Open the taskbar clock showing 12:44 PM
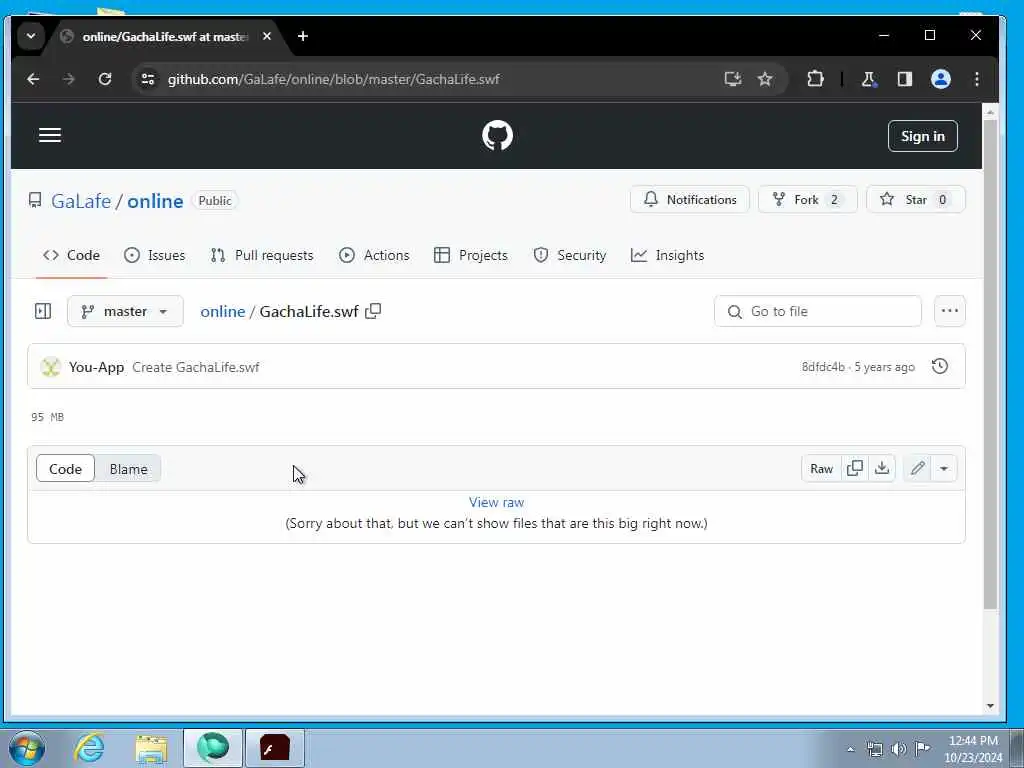The image size is (1024, 768). pyautogui.click(x=973, y=748)
